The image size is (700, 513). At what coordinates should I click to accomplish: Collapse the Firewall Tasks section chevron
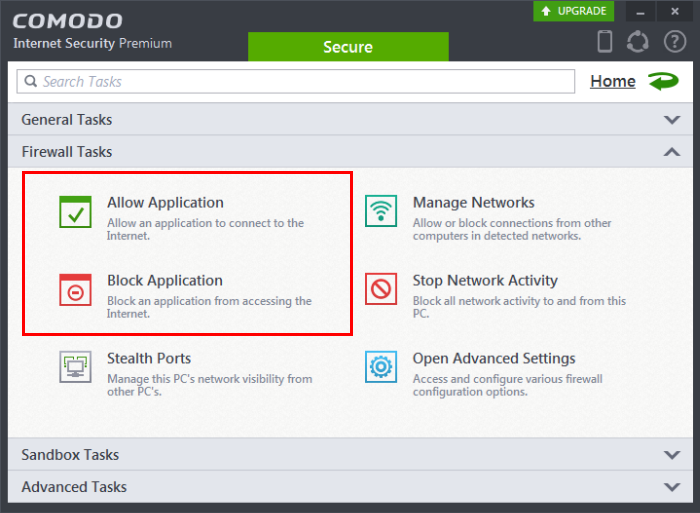point(672,152)
